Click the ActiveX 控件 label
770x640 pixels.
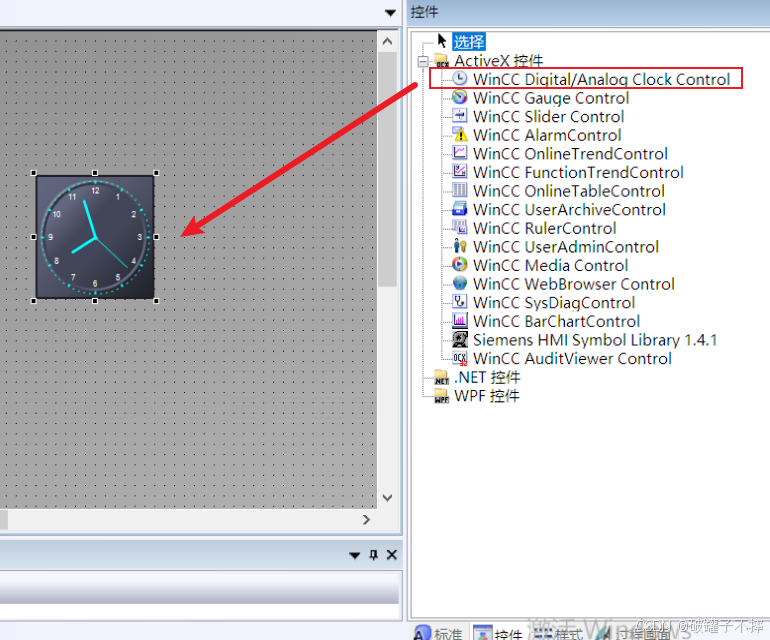[x=498, y=60]
